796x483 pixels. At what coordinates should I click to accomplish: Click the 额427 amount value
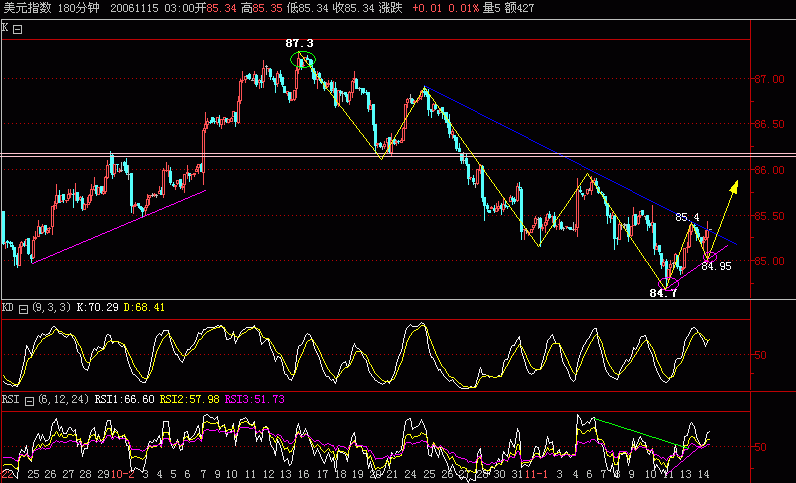coord(519,8)
